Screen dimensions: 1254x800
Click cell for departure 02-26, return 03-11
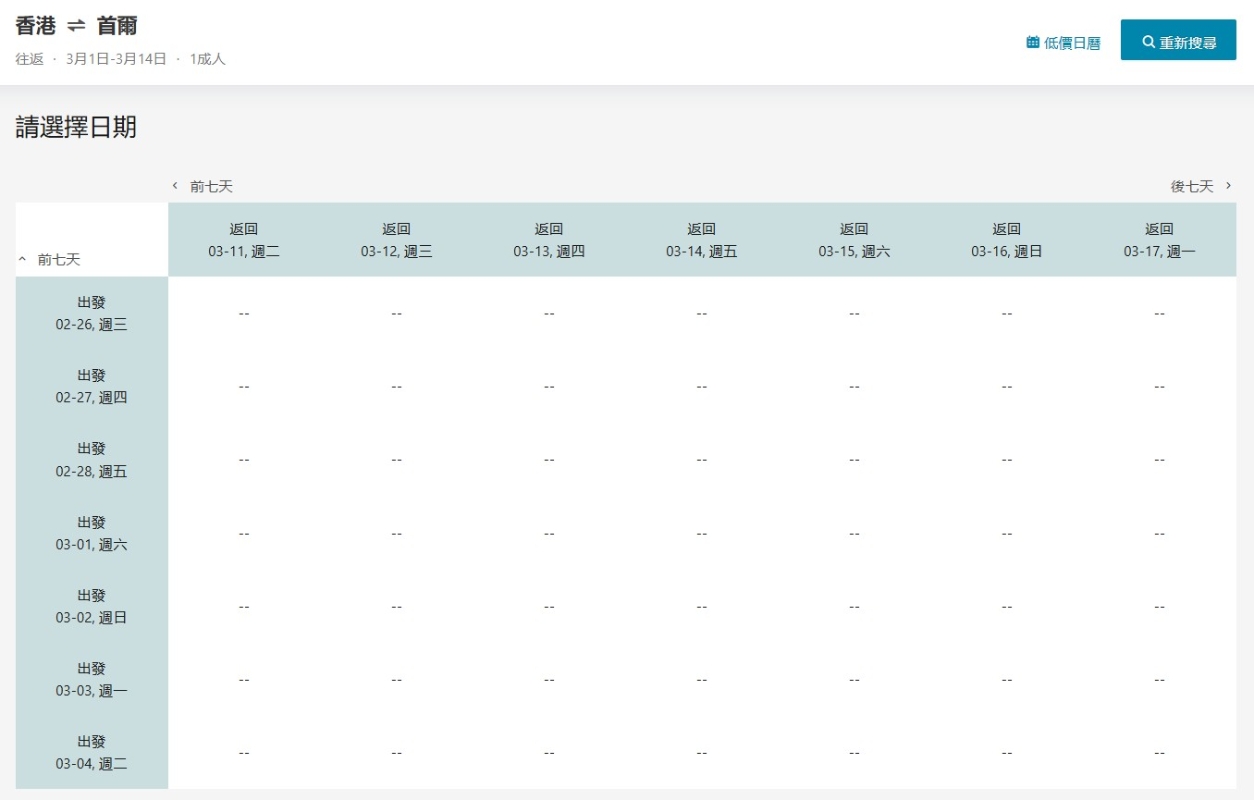(244, 313)
